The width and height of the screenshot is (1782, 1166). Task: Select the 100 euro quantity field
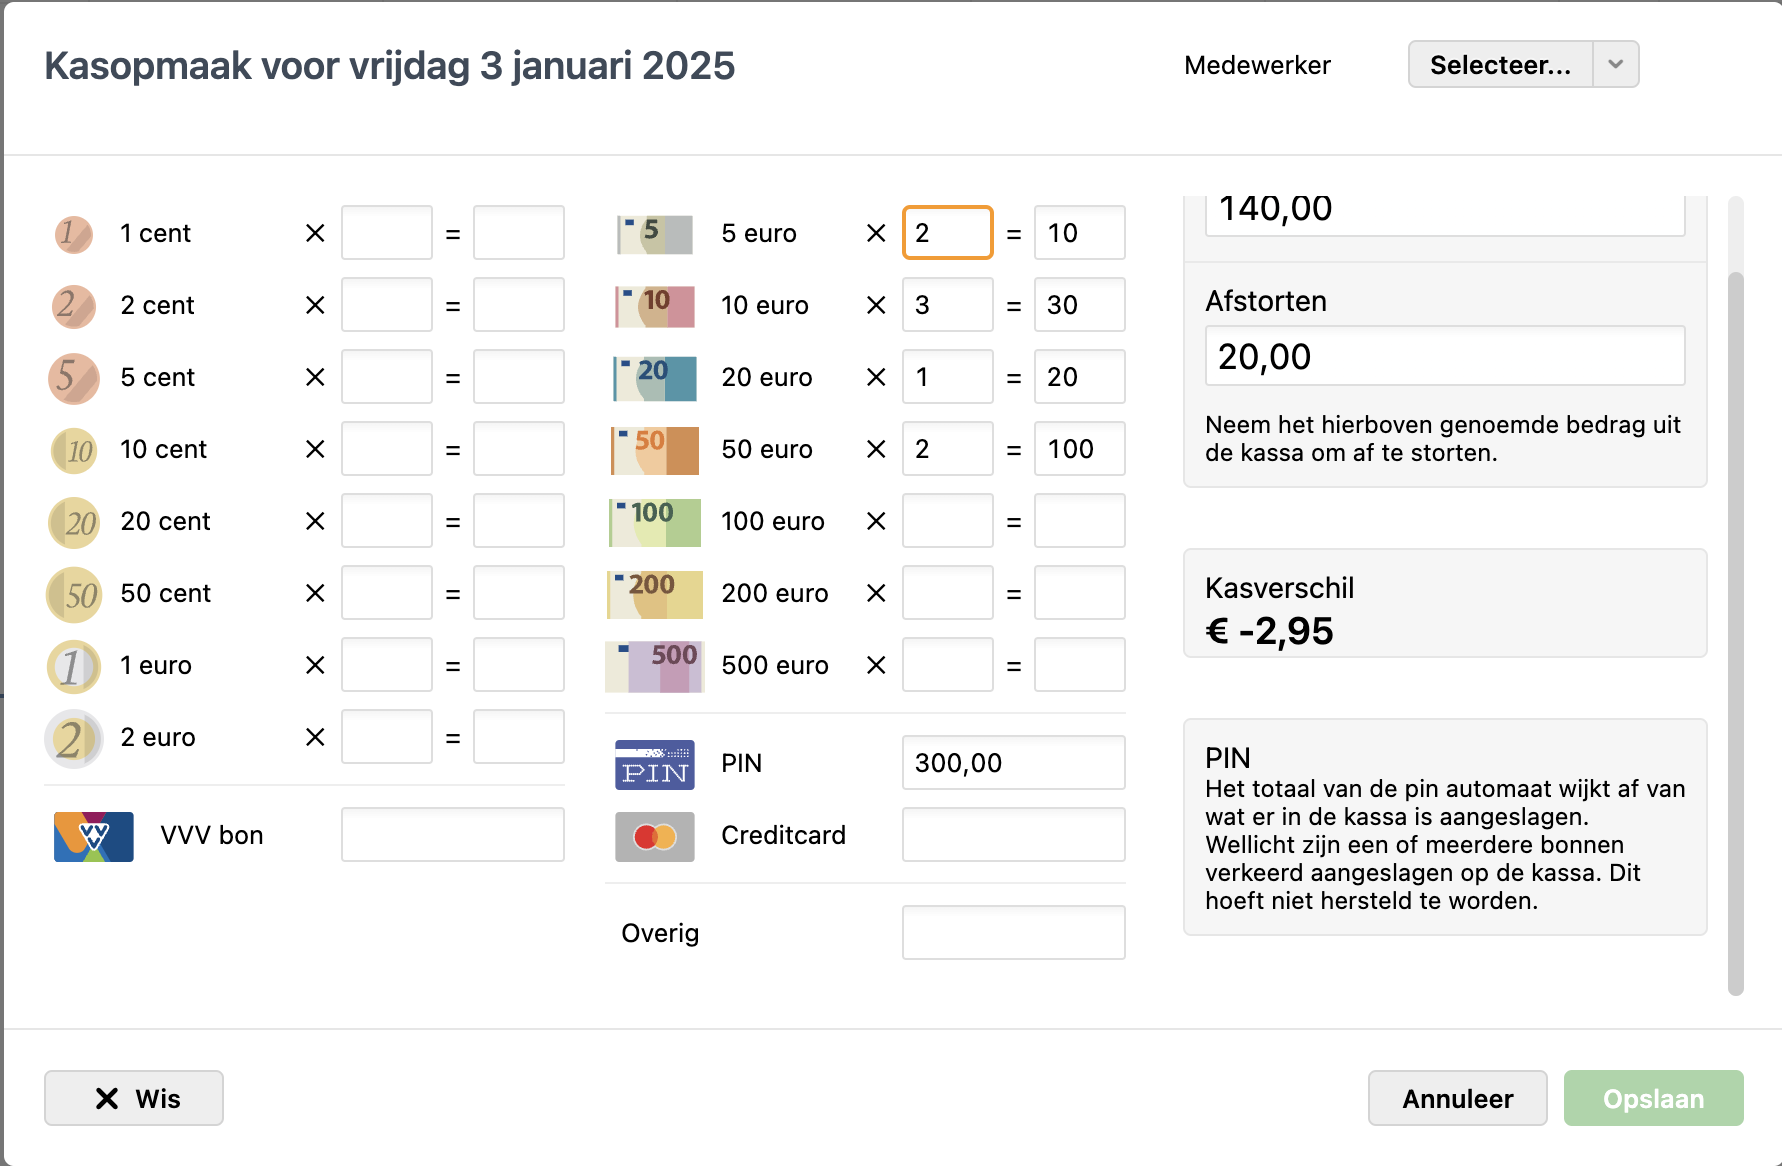(947, 521)
